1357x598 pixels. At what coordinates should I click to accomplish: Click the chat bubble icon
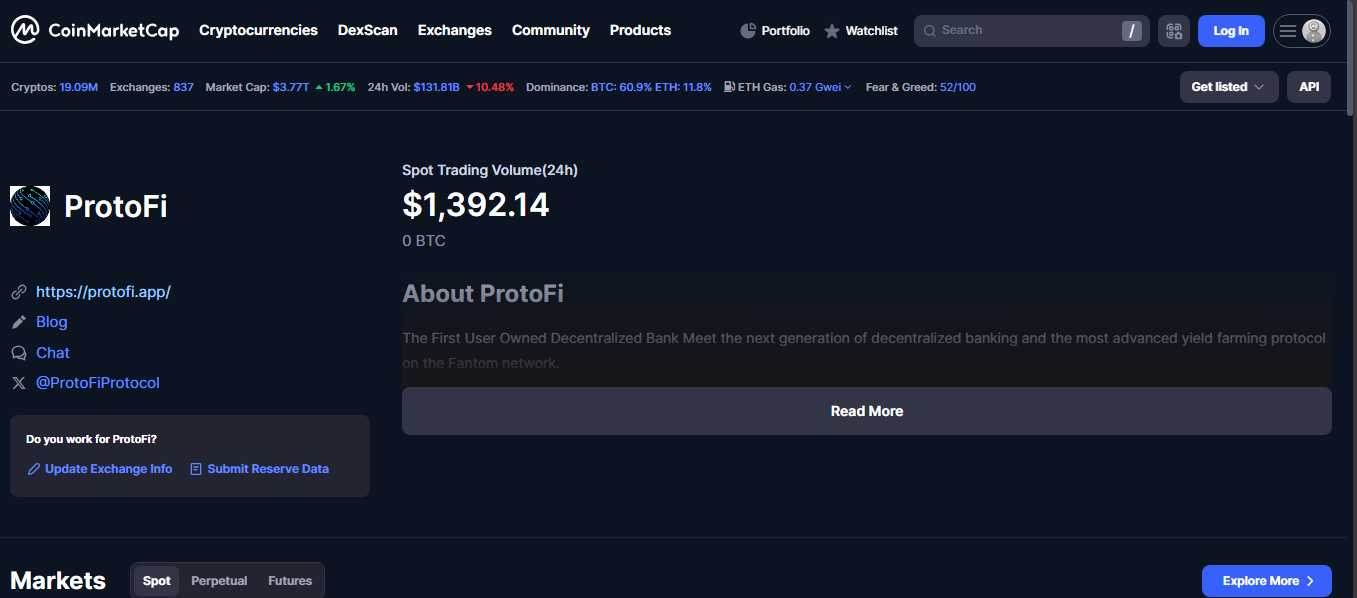coord(18,353)
